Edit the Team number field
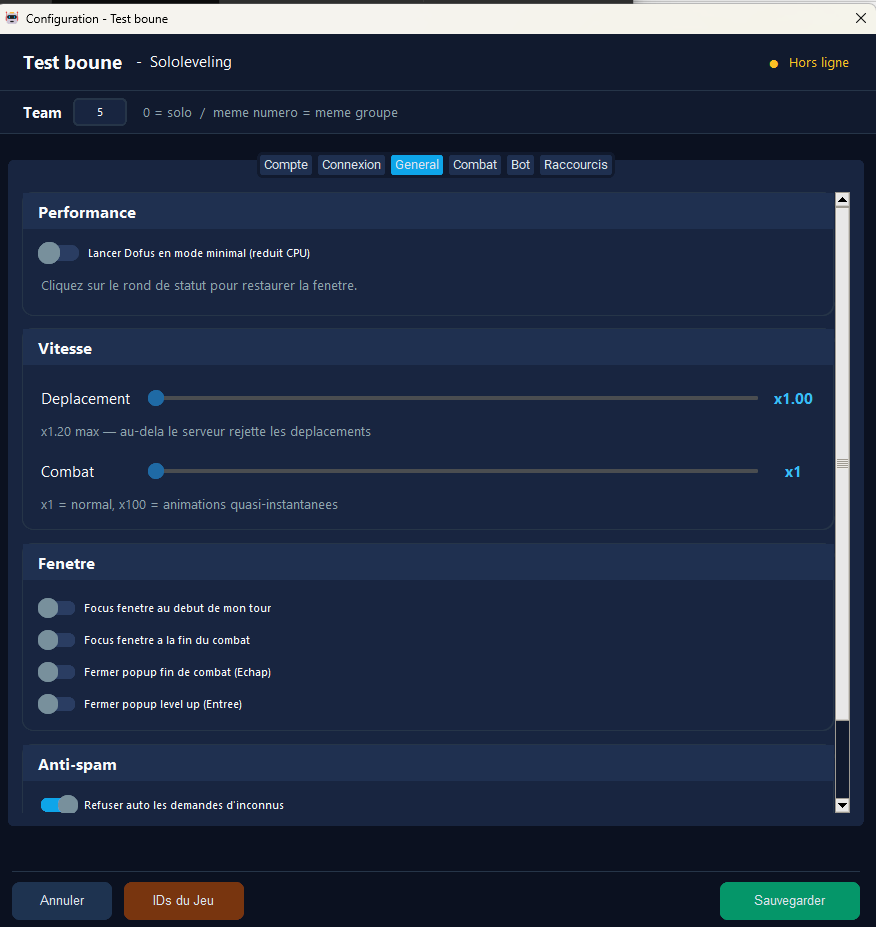Image resolution: width=876 pixels, height=927 pixels. coord(99,112)
